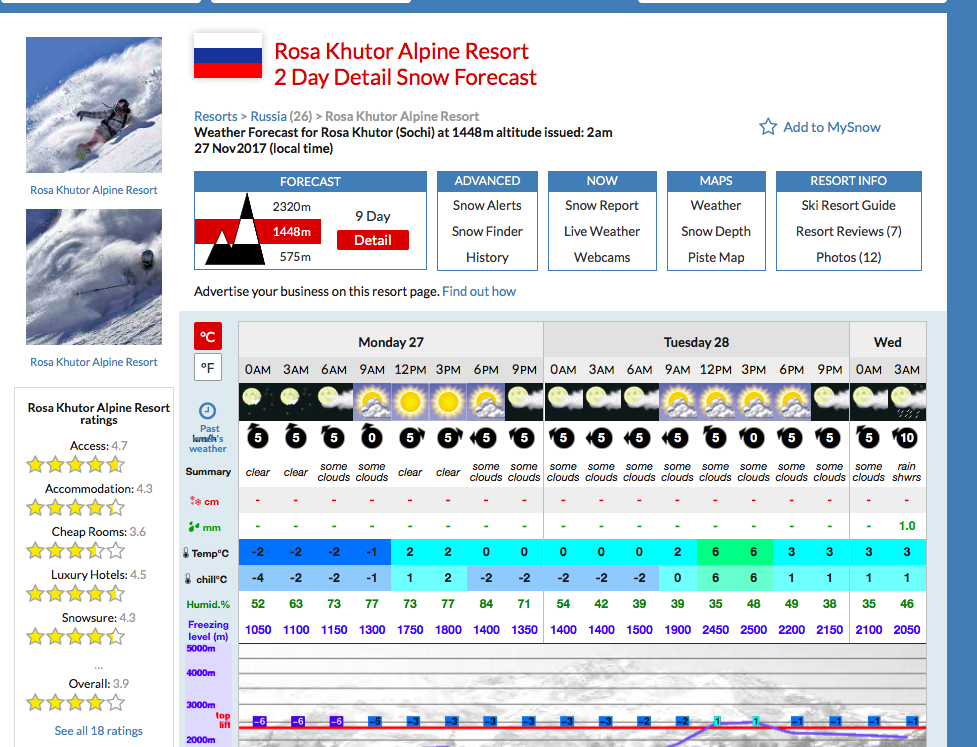Click the Cheap Rooms rating stars
This screenshot has width=977, height=747.
pyautogui.click(x=75, y=551)
